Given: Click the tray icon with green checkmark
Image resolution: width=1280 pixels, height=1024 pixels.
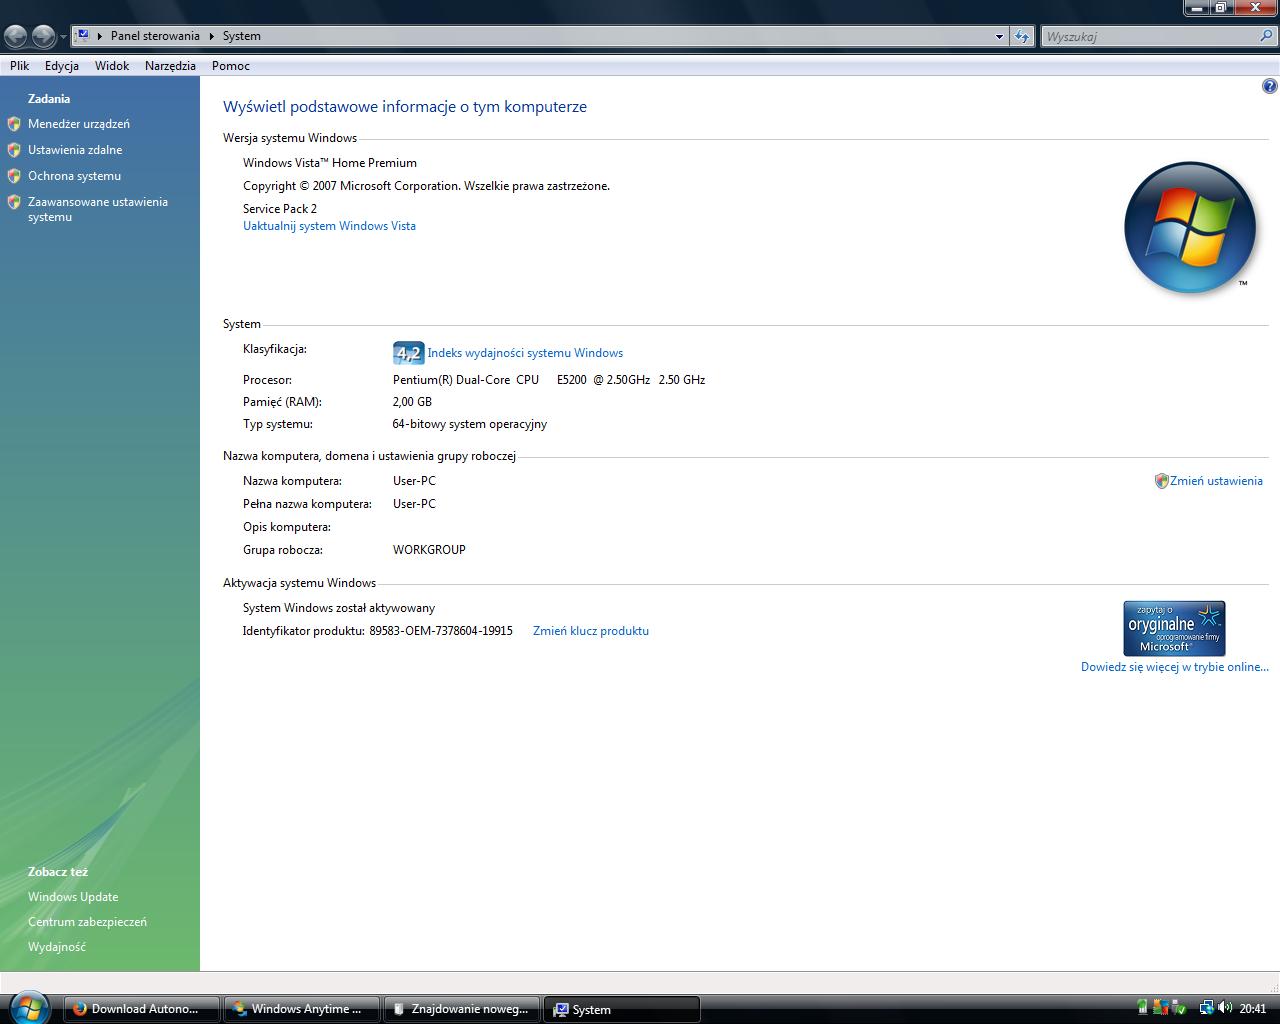Looking at the screenshot, I should click(1180, 1008).
